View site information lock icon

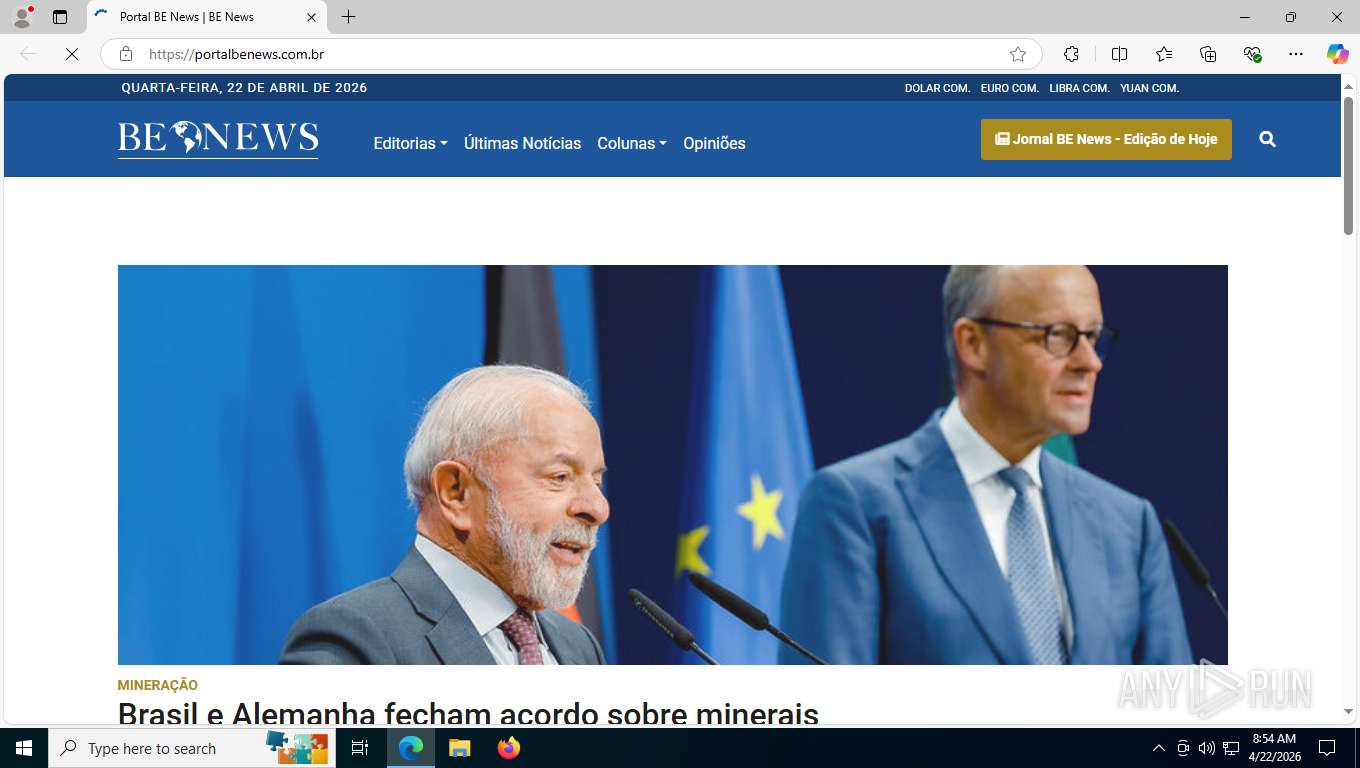click(126, 54)
